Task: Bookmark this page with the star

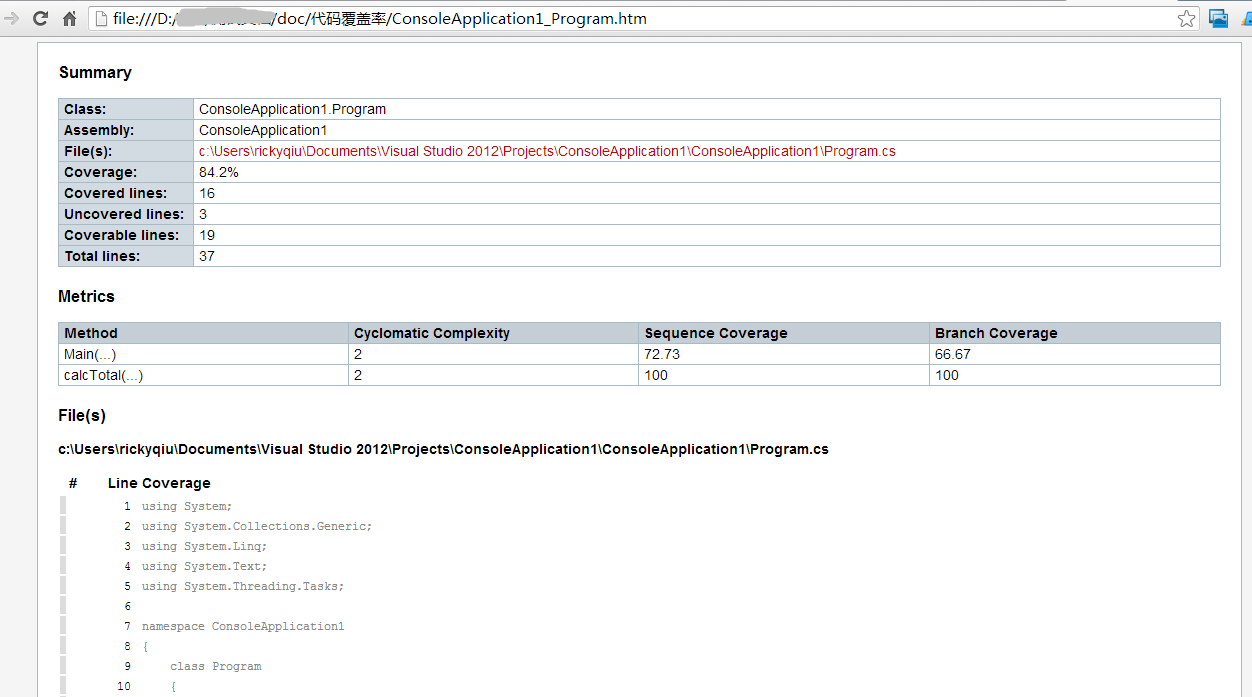Action: pyautogui.click(x=1186, y=19)
